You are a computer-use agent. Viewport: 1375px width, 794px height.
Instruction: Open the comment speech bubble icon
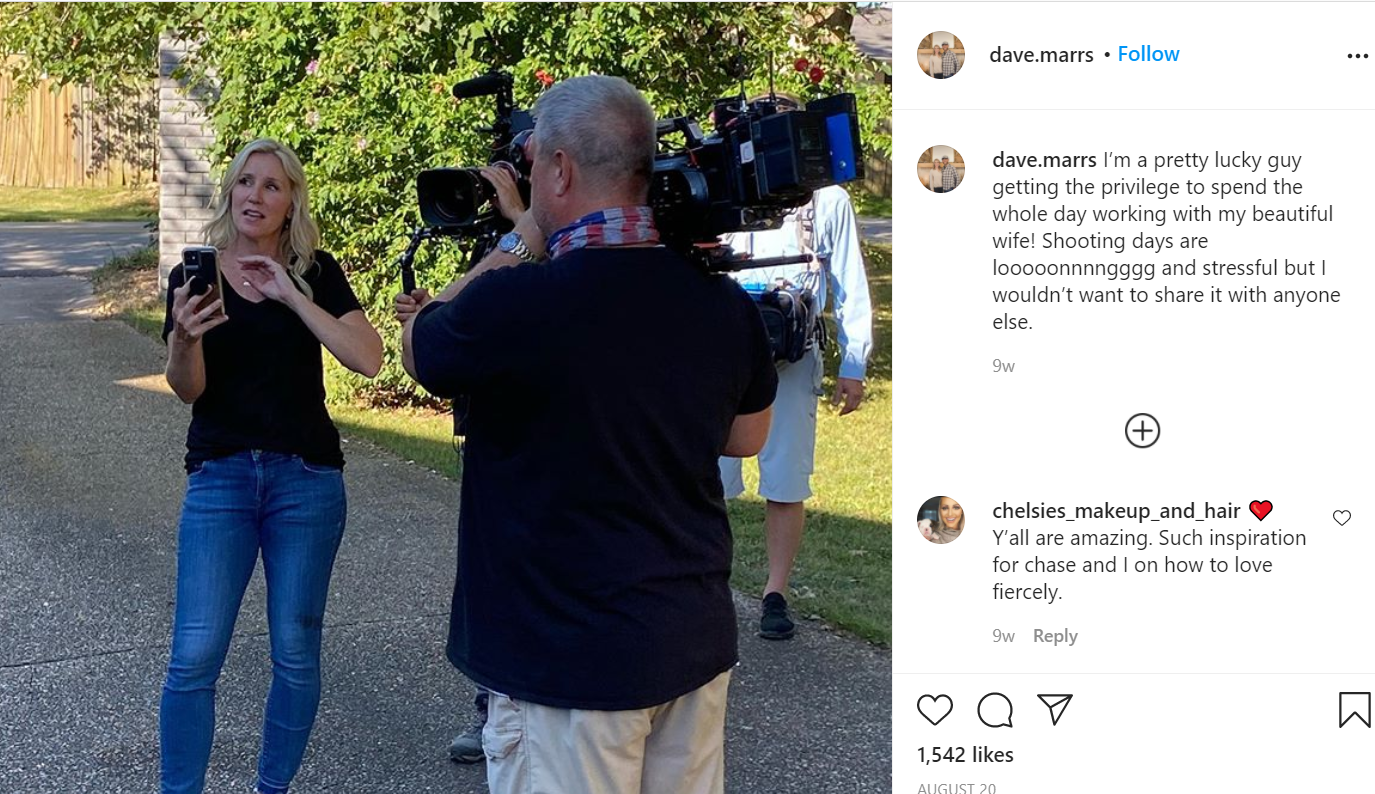coord(995,710)
